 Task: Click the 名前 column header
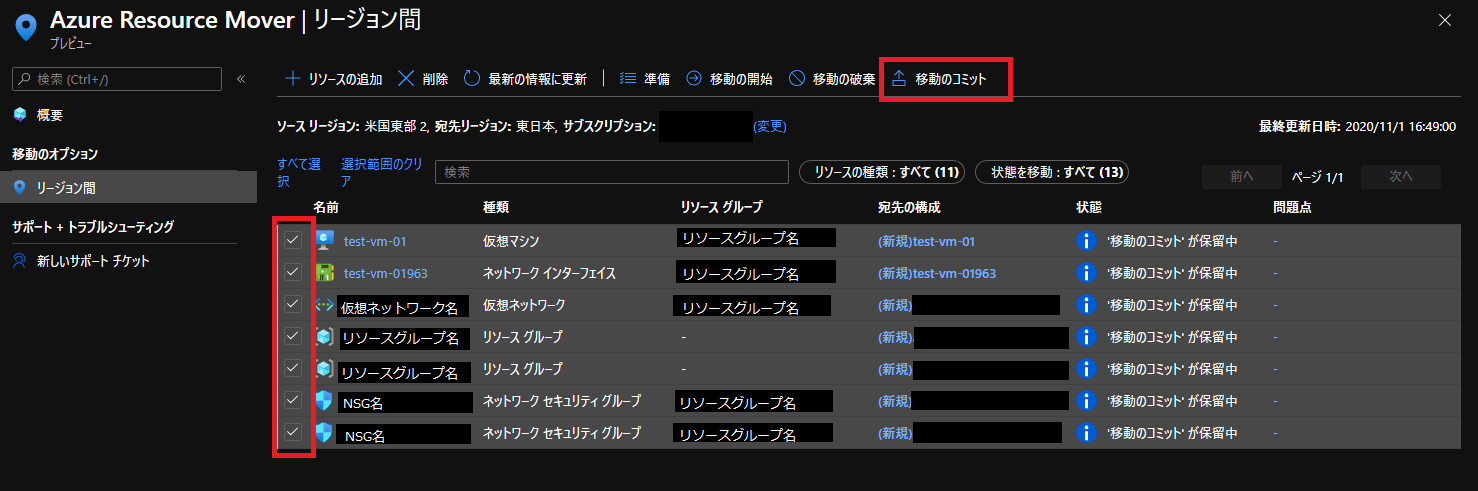326,207
